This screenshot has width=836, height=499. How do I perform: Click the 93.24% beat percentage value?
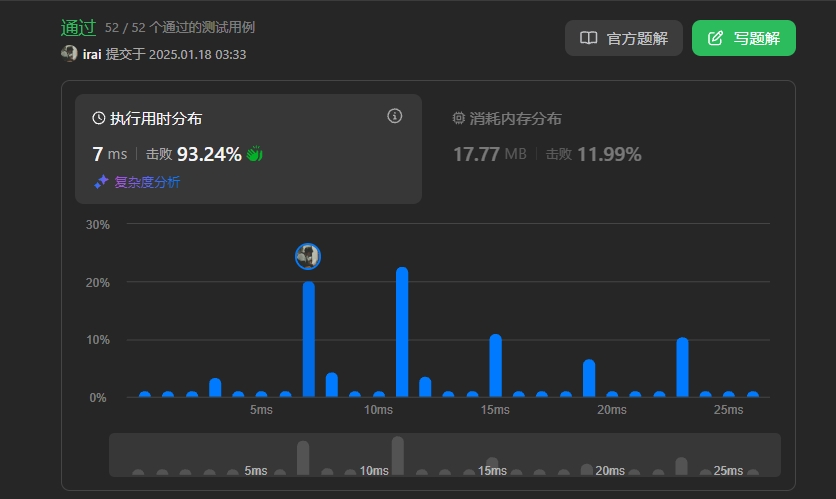(x=209, y=154)
